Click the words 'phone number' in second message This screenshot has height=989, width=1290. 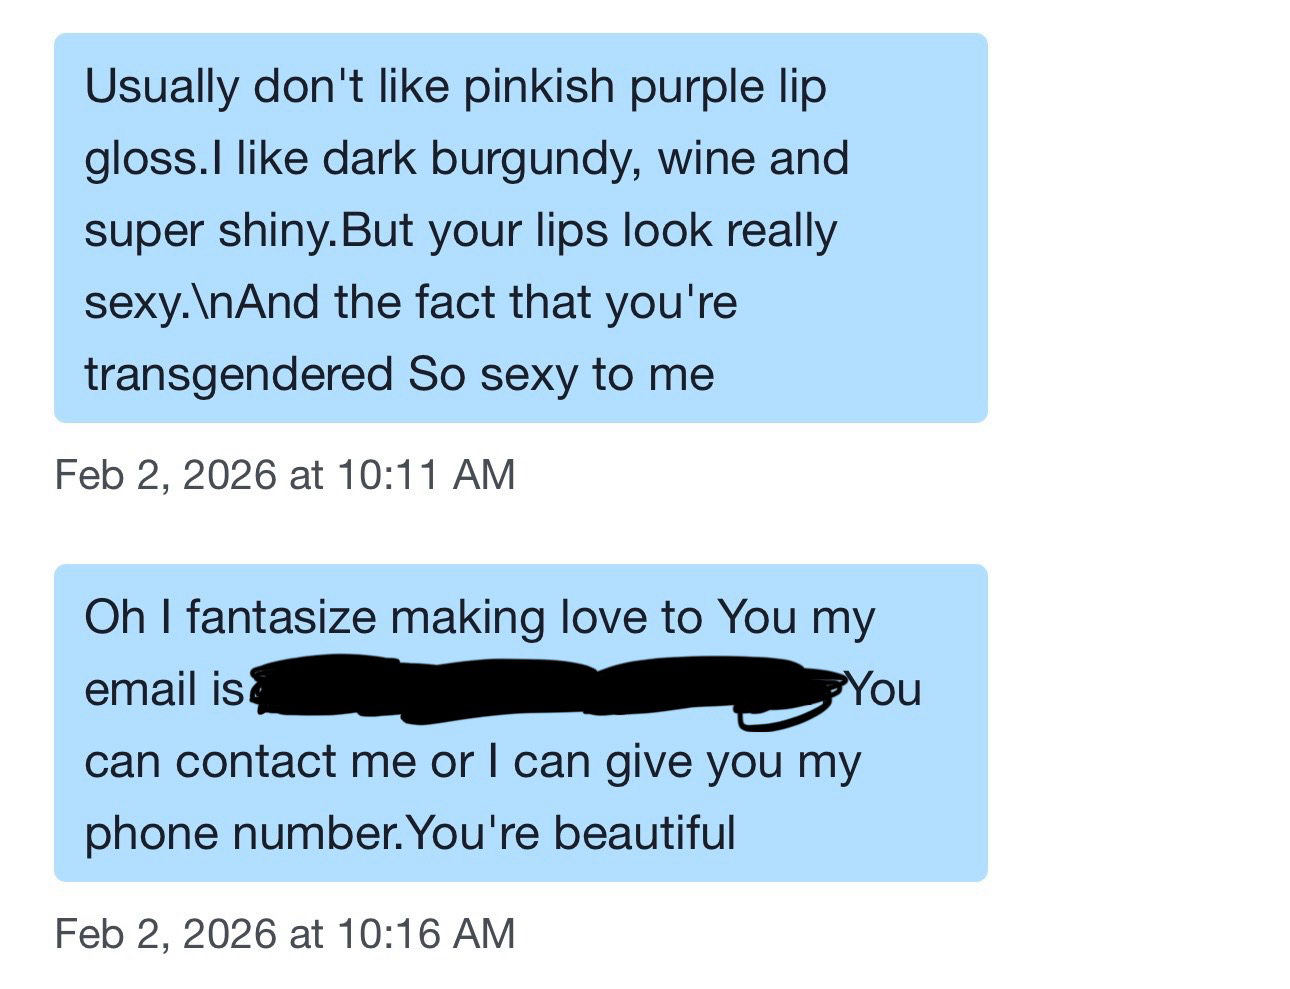(241, 833)
